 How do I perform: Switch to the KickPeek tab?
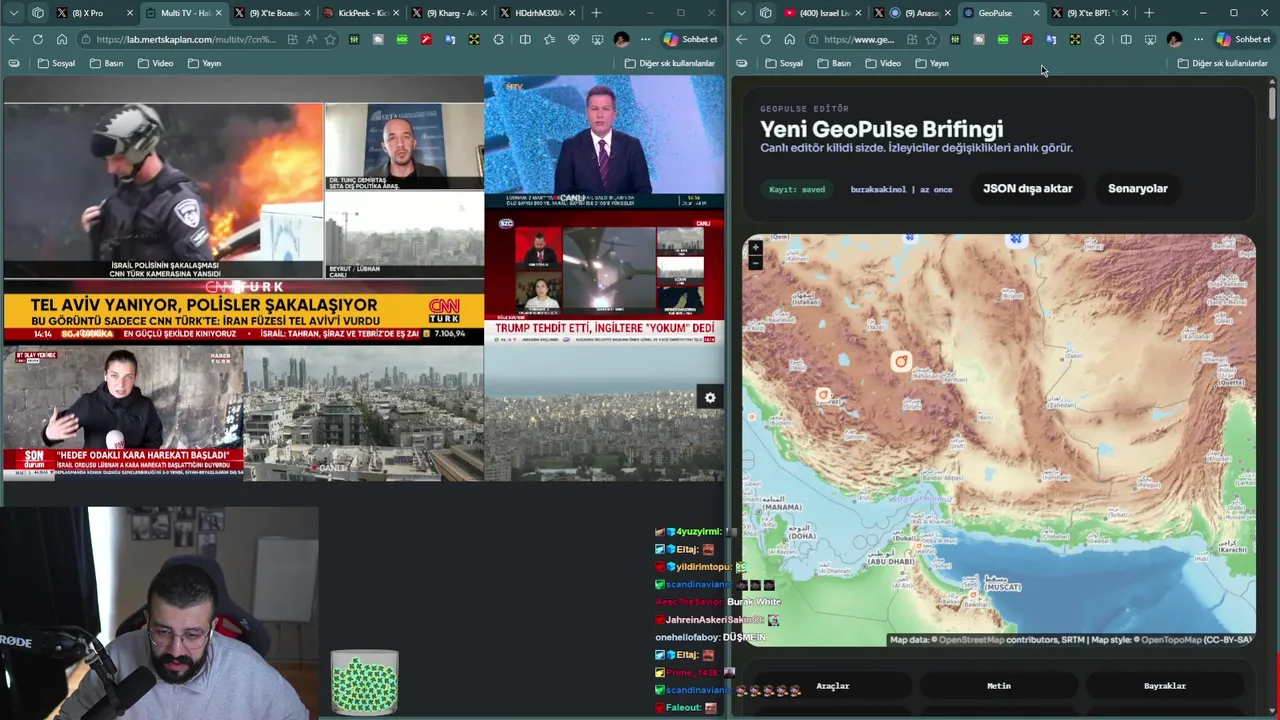click(363, 13)
